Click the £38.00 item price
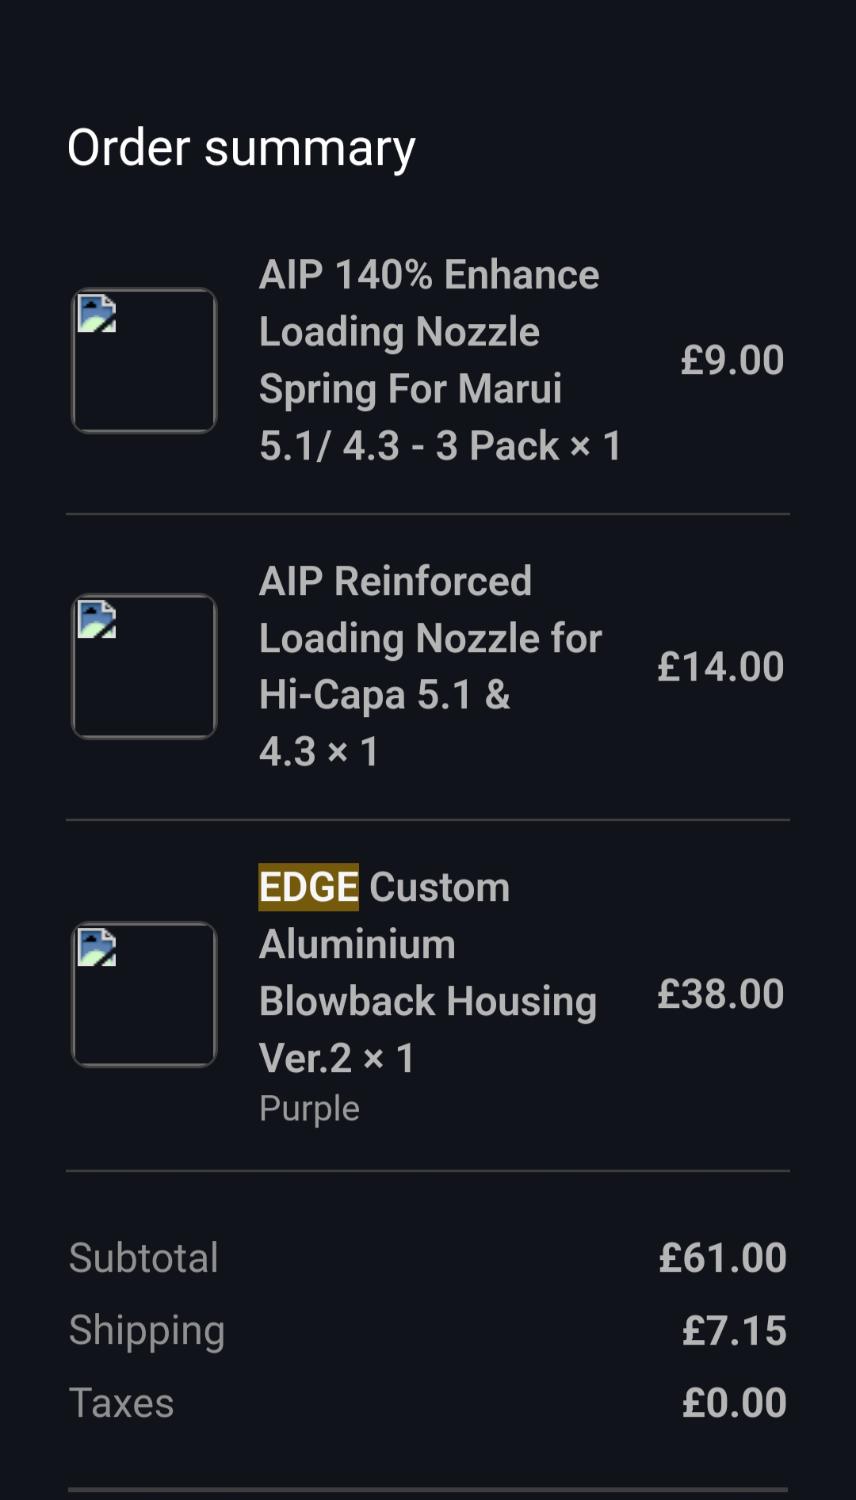Viewport: 856px width, 1500px height. click(720, 994)
